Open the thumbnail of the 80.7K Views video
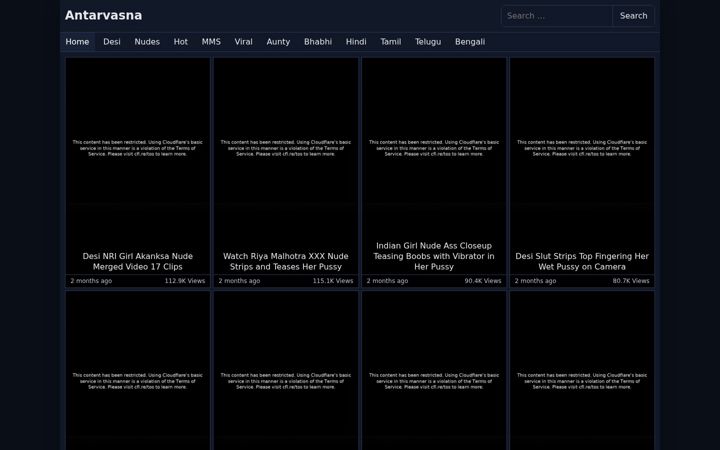720x450 pixels. click(x=582, y=148)
